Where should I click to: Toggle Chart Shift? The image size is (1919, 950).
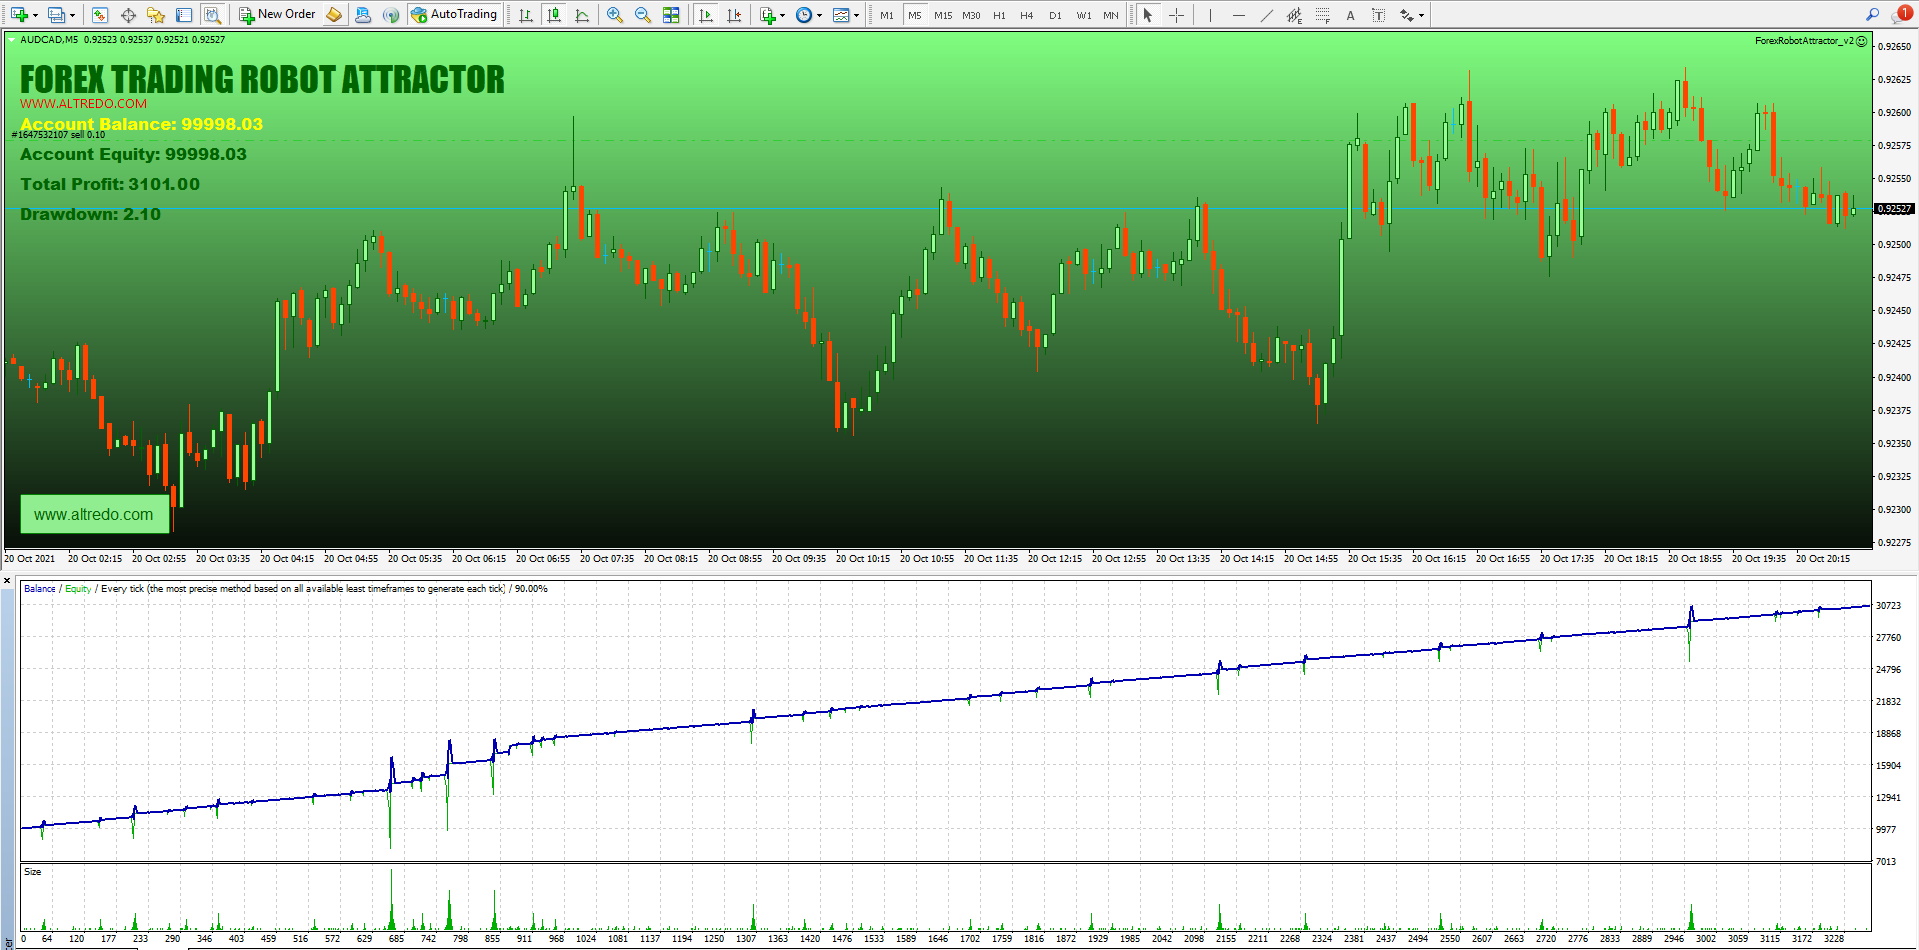(735, 15)
